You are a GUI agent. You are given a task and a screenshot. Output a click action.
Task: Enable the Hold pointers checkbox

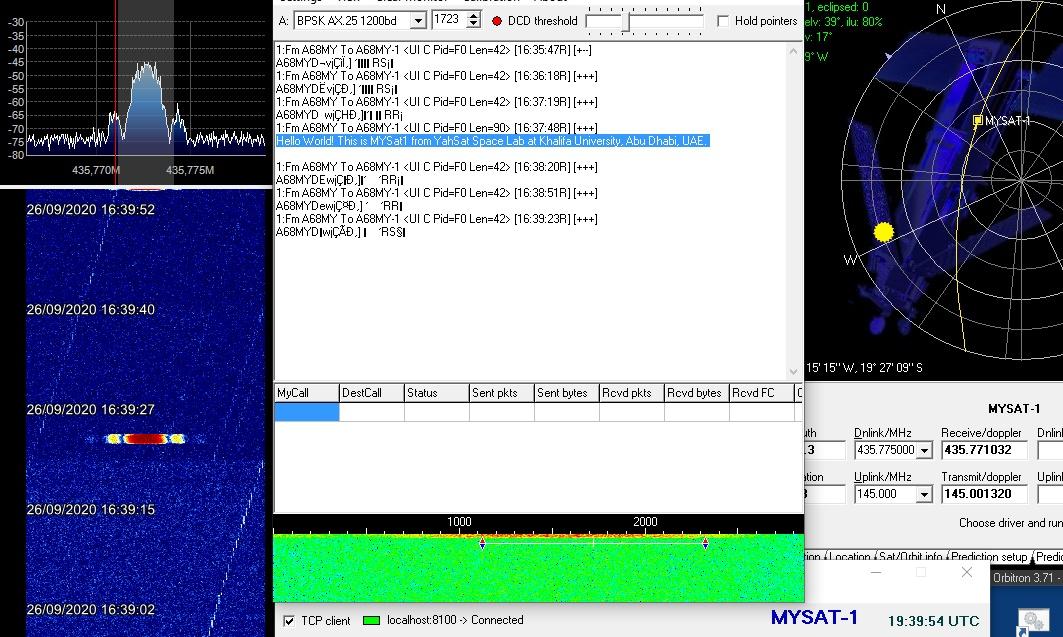[x=723, y=21]
